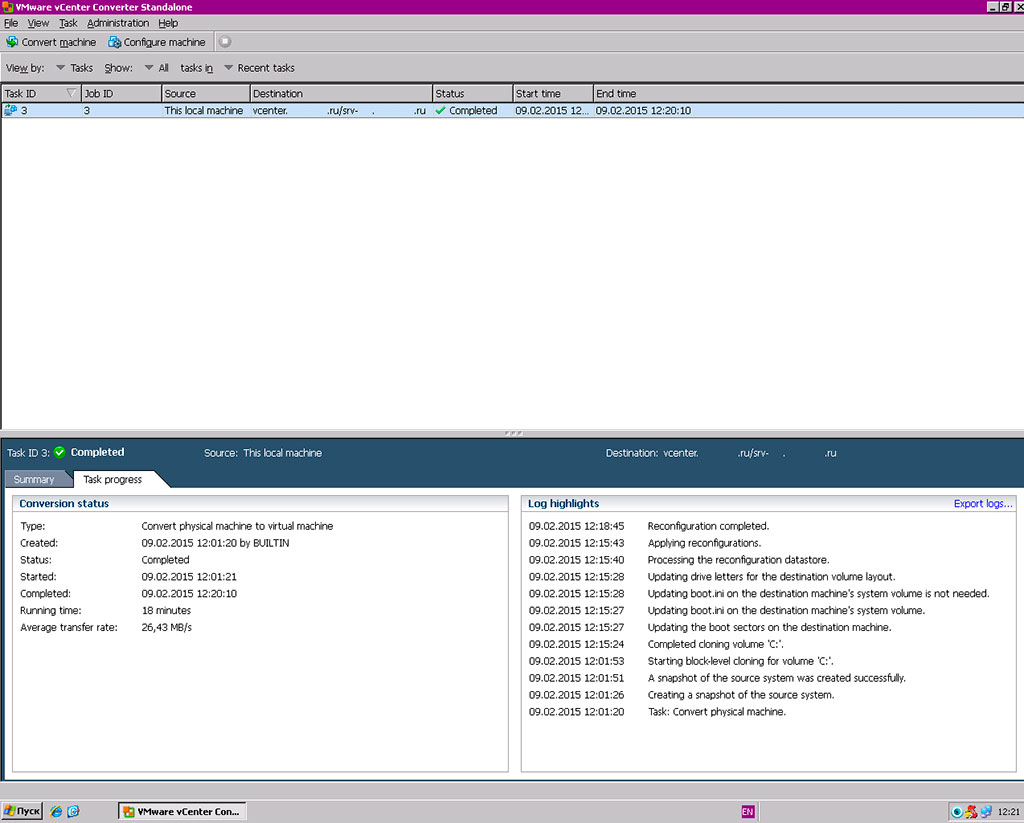1024x823 pixels.
Task: Sort by Status column header
Action: coord(473,93)
